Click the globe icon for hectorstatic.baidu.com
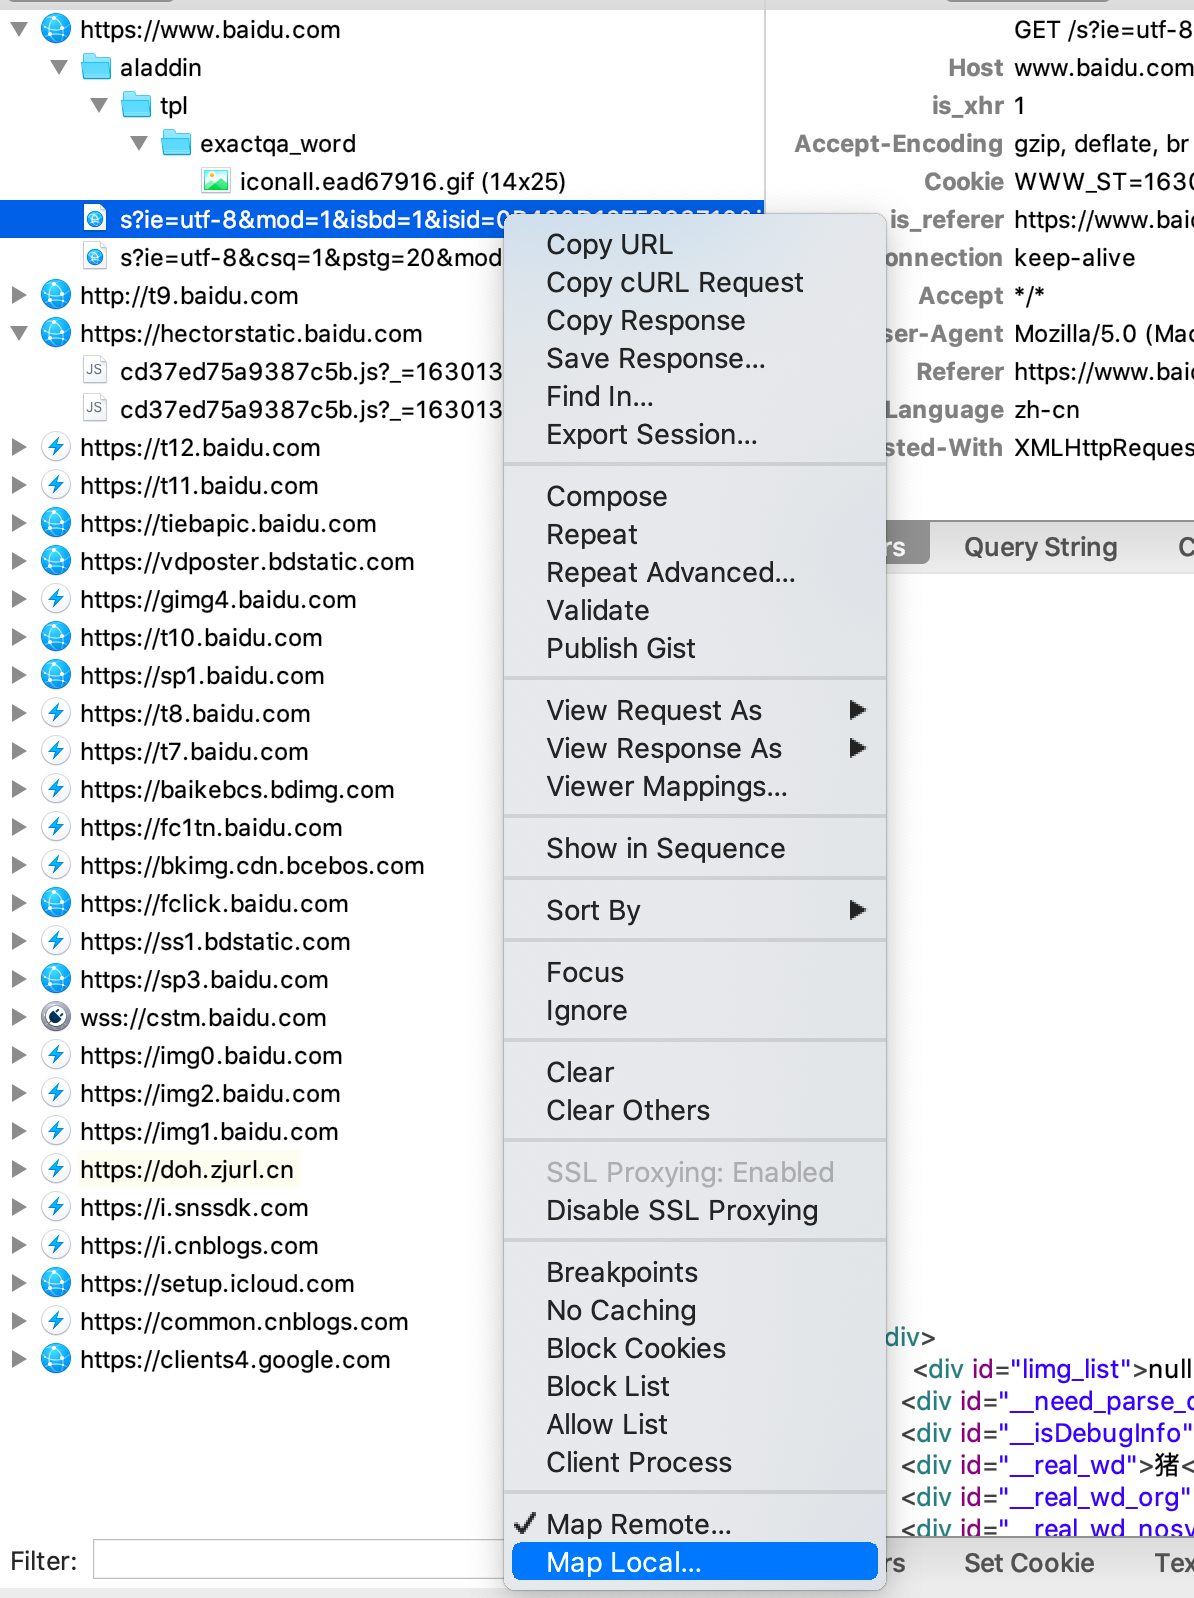The width and height of the screenshot is (1194, 1598). click(x=56, y=333)
